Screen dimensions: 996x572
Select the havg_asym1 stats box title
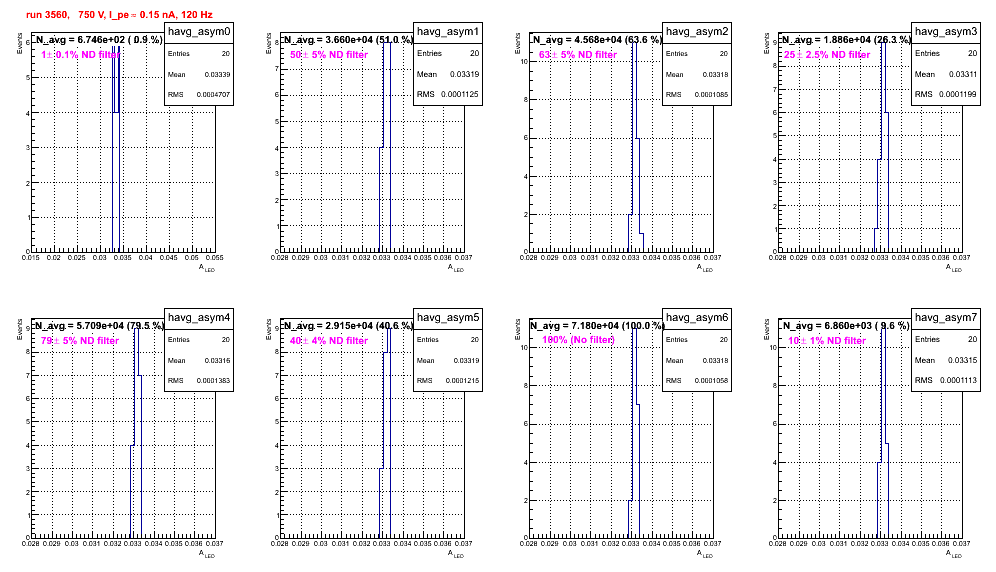point(448,32)
